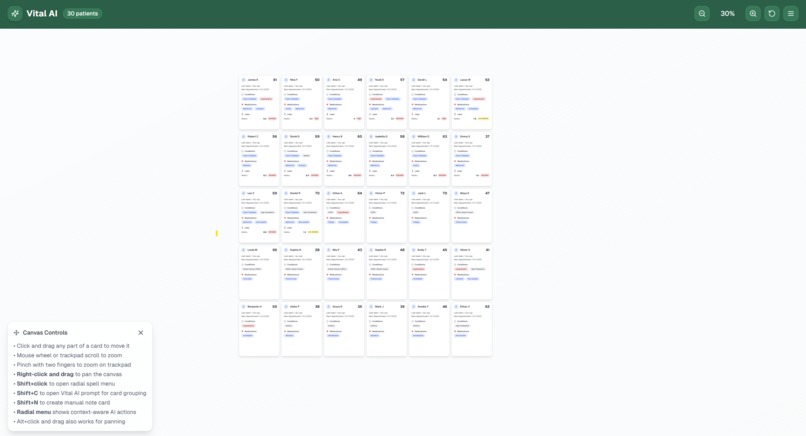This screenshot has width=806, height=436.
Task: Select the Robert patient card aged 56
Action: 259,157
